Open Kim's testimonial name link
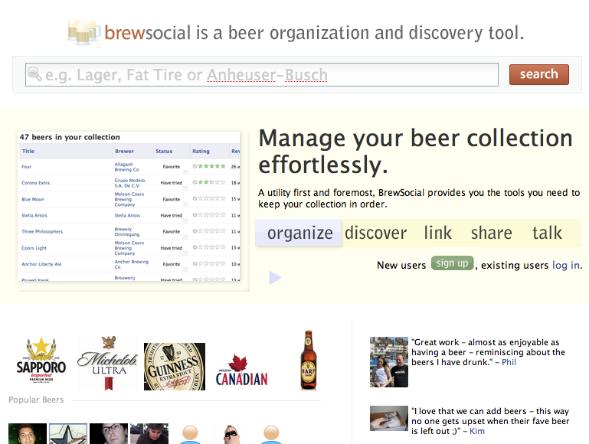 click(477, 431)
